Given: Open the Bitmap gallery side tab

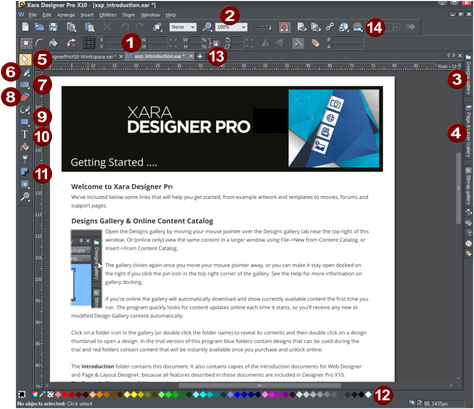Looking at the screenshot, I should (468, 187).
